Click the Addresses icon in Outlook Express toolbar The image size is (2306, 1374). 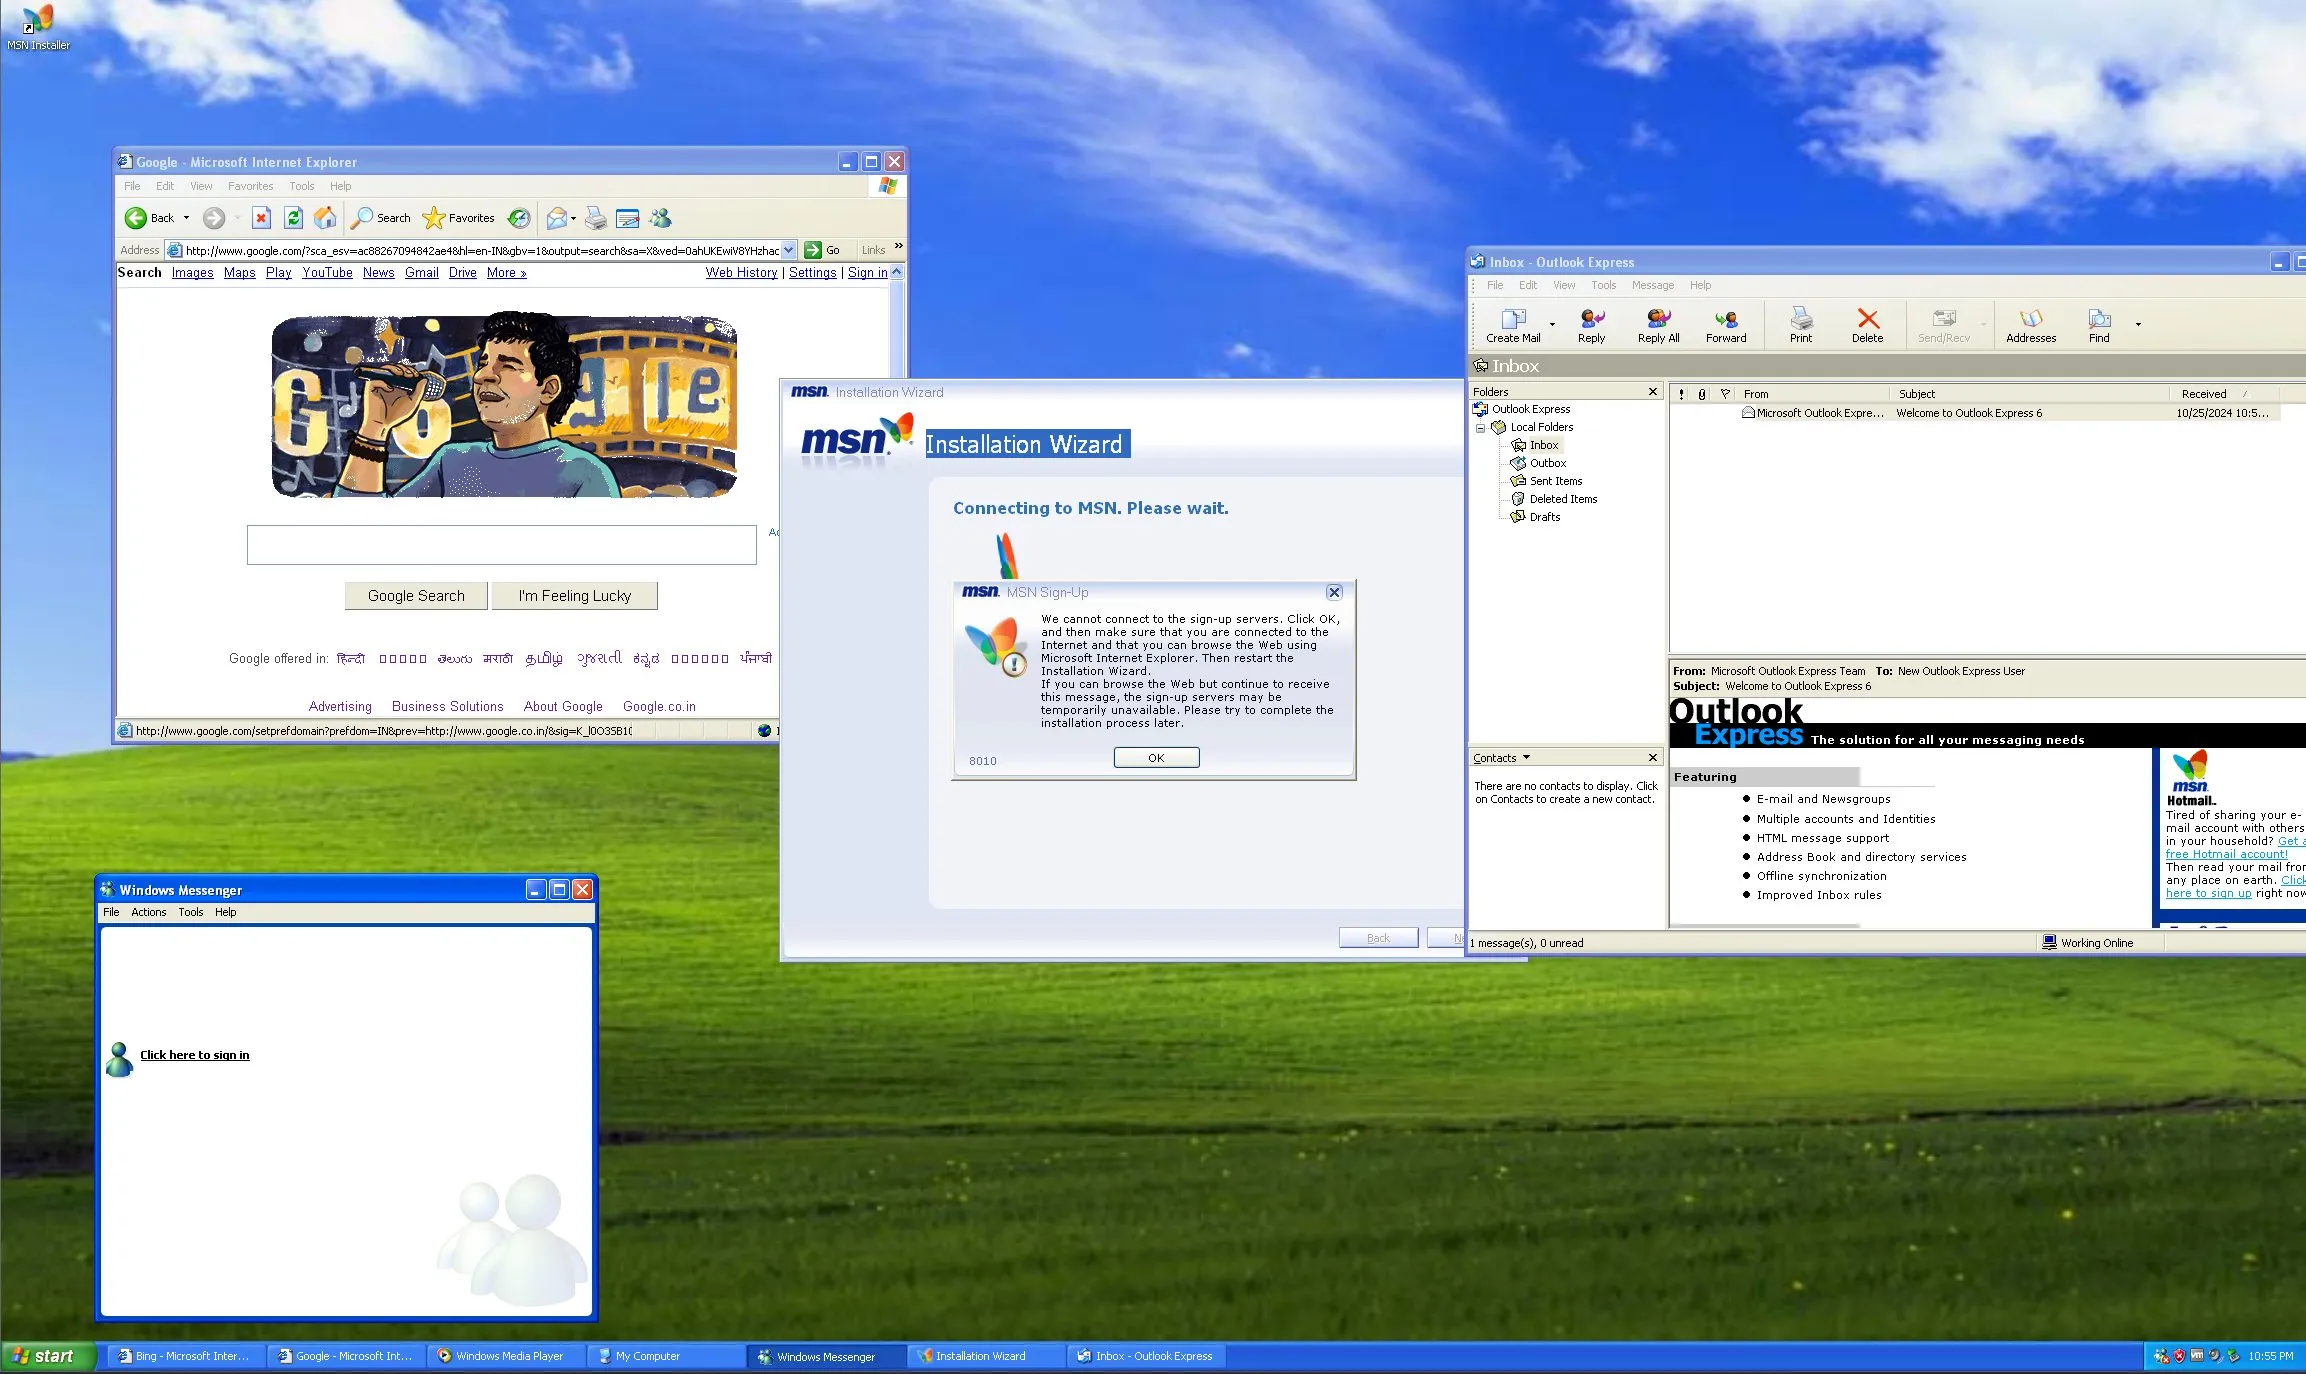[2030, 322]
